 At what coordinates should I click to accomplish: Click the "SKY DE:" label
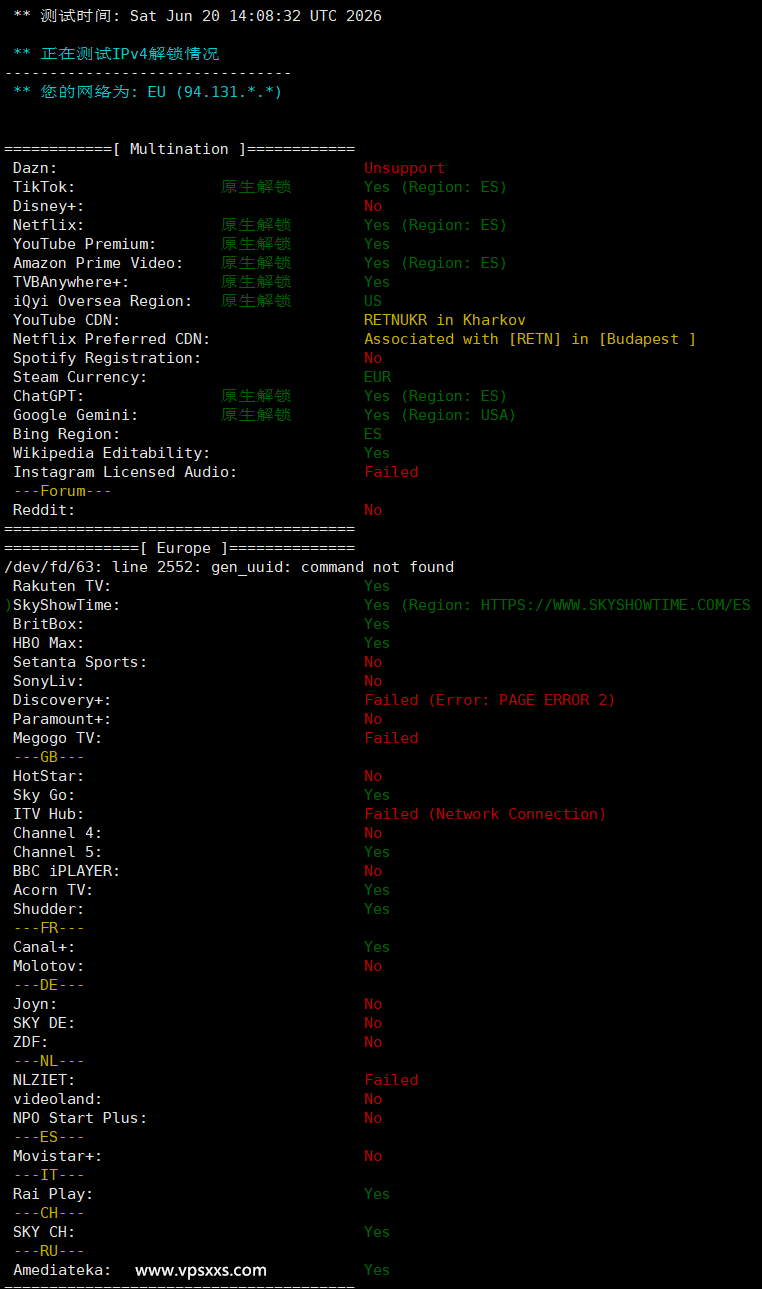(44, 1023)
